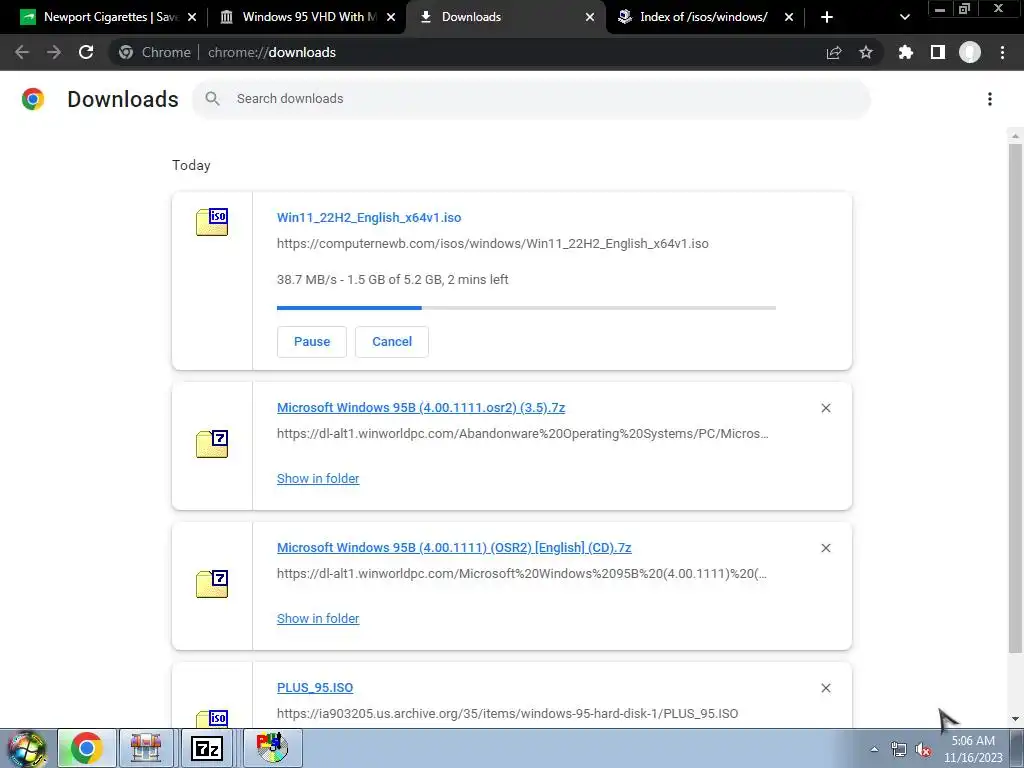Open Win11_22H2_English_x64v1.iso link

(369, 217)
